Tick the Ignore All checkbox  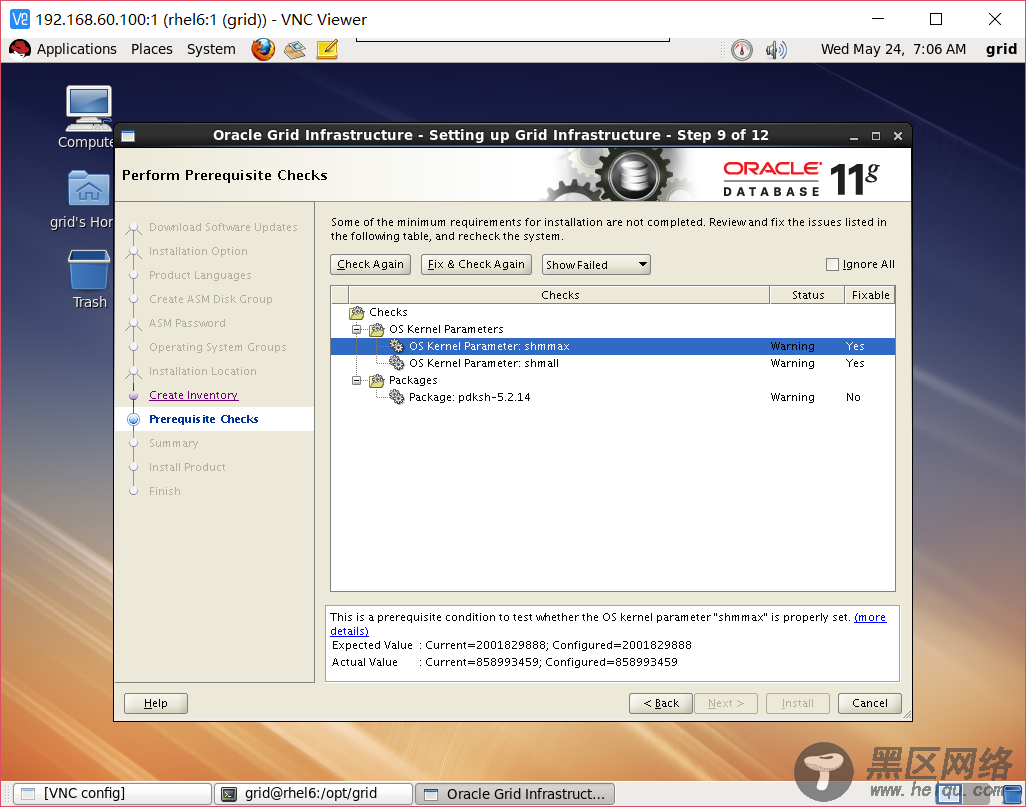click(x=832, y=264)
